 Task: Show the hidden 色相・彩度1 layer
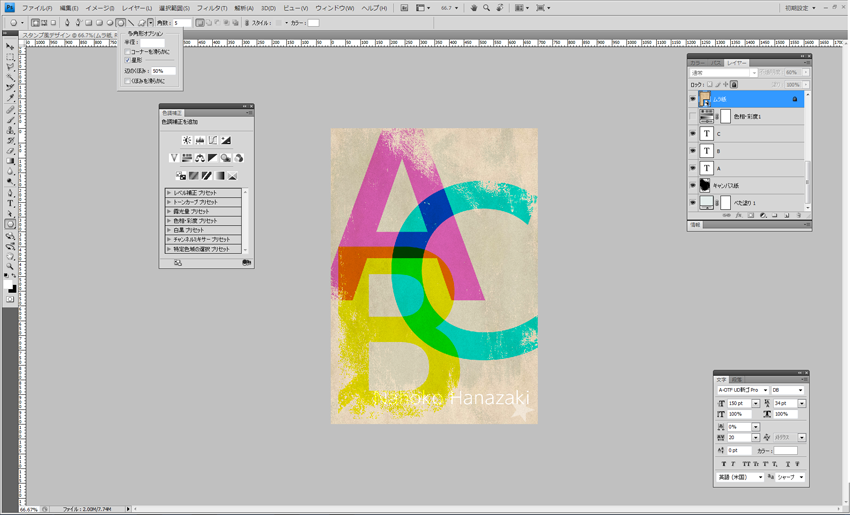693,117
